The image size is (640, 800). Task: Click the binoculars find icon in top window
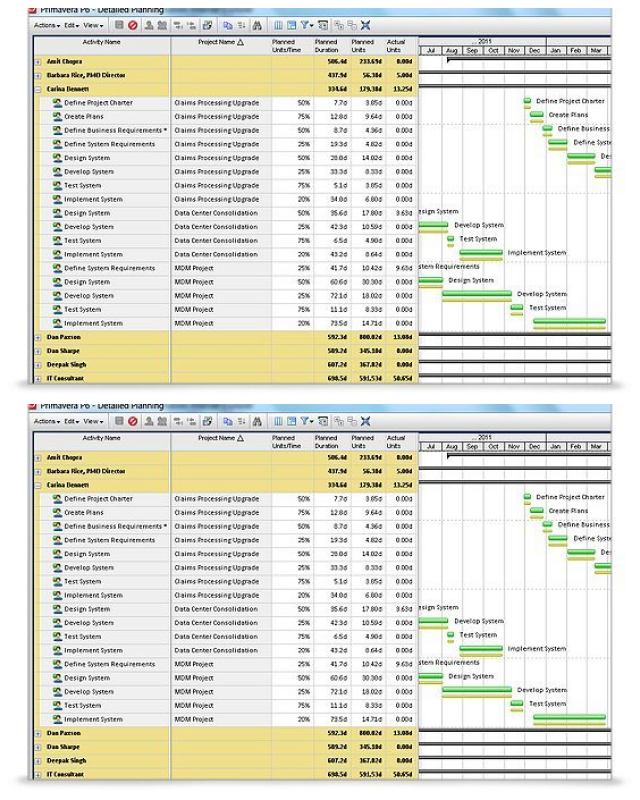pos(257,25)
